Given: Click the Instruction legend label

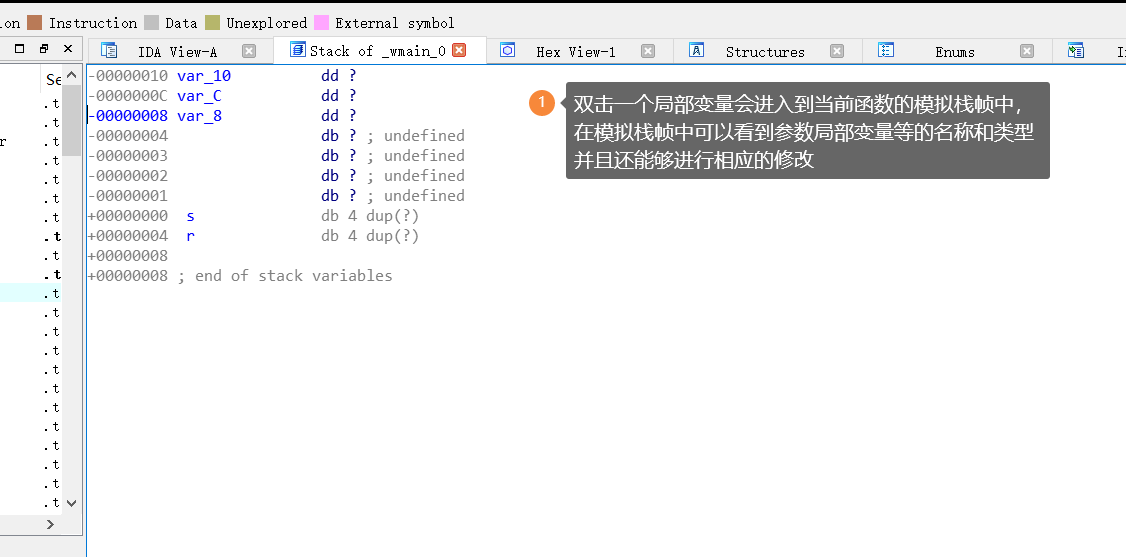Looking at the screenshot, I should coord(93,23).
